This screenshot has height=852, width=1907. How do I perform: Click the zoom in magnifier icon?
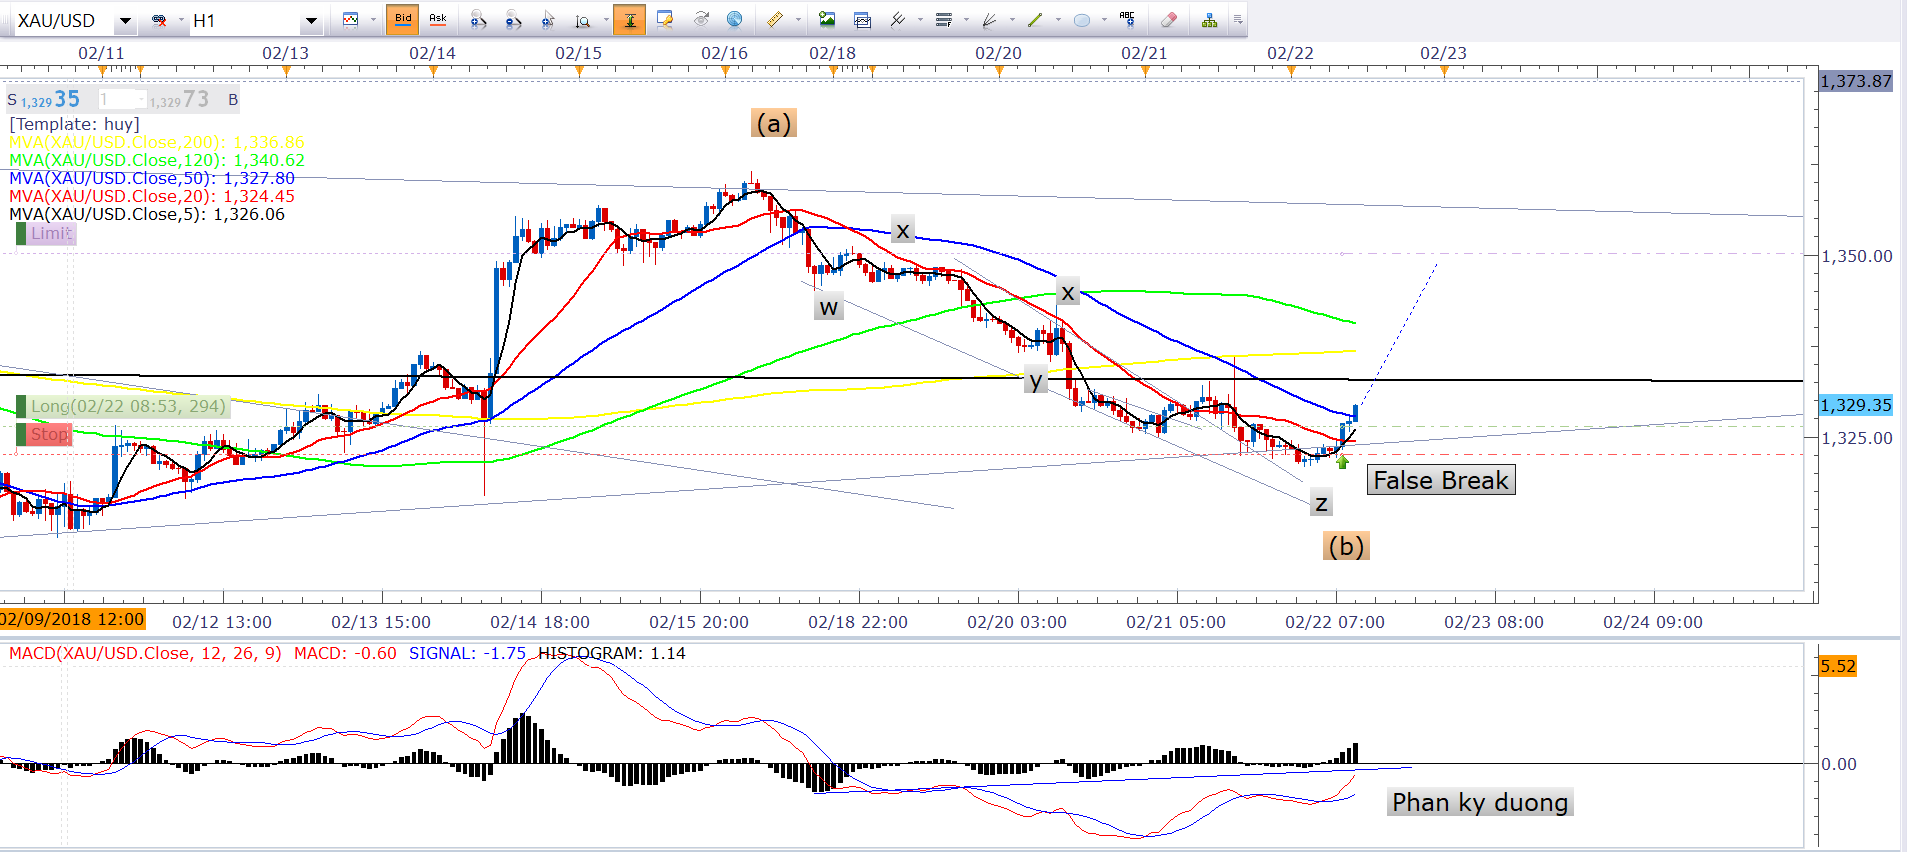(x=478, y=20)
